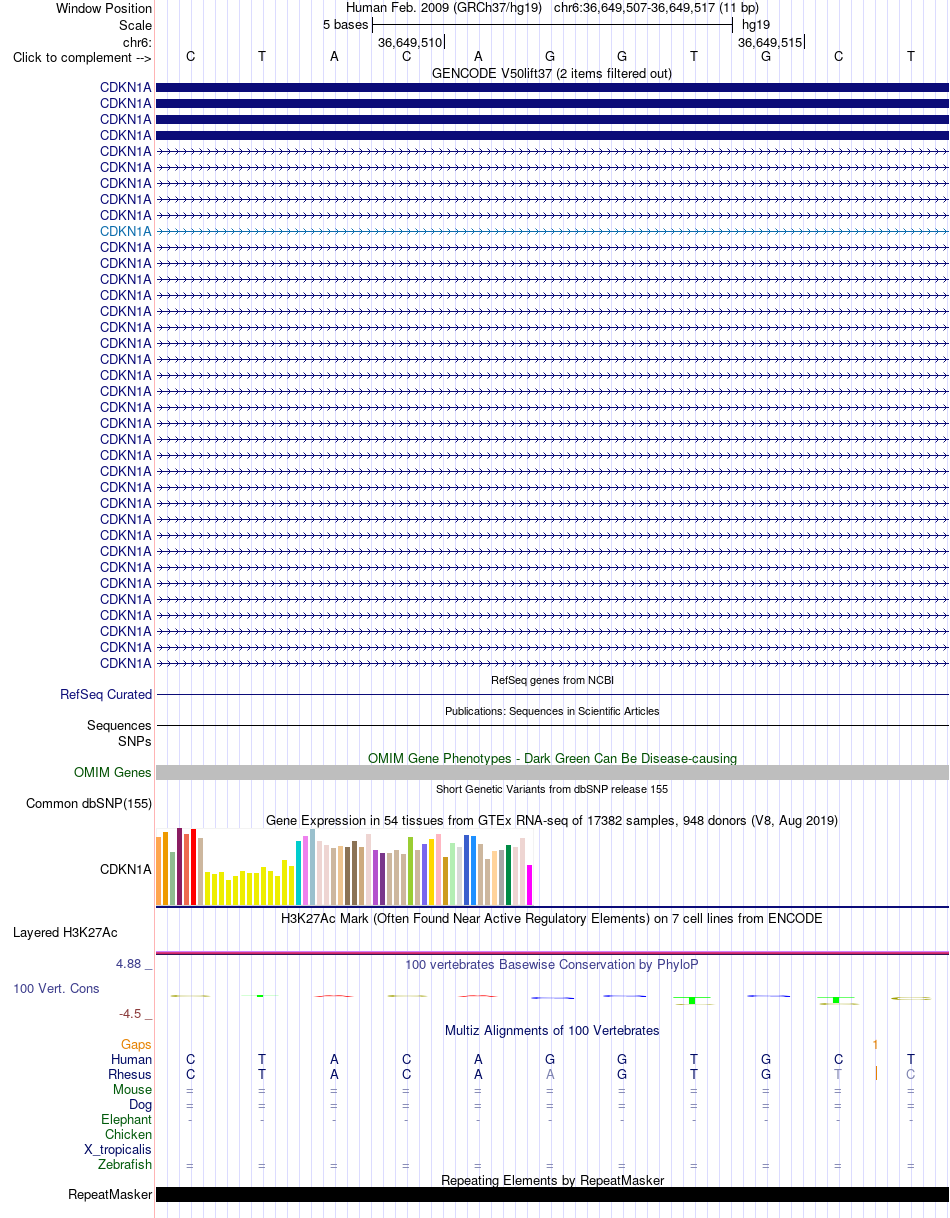This screenshot has width=950, height=1218.
Task: Click the 'chr6:' ruler label
Action: [137, 42]
